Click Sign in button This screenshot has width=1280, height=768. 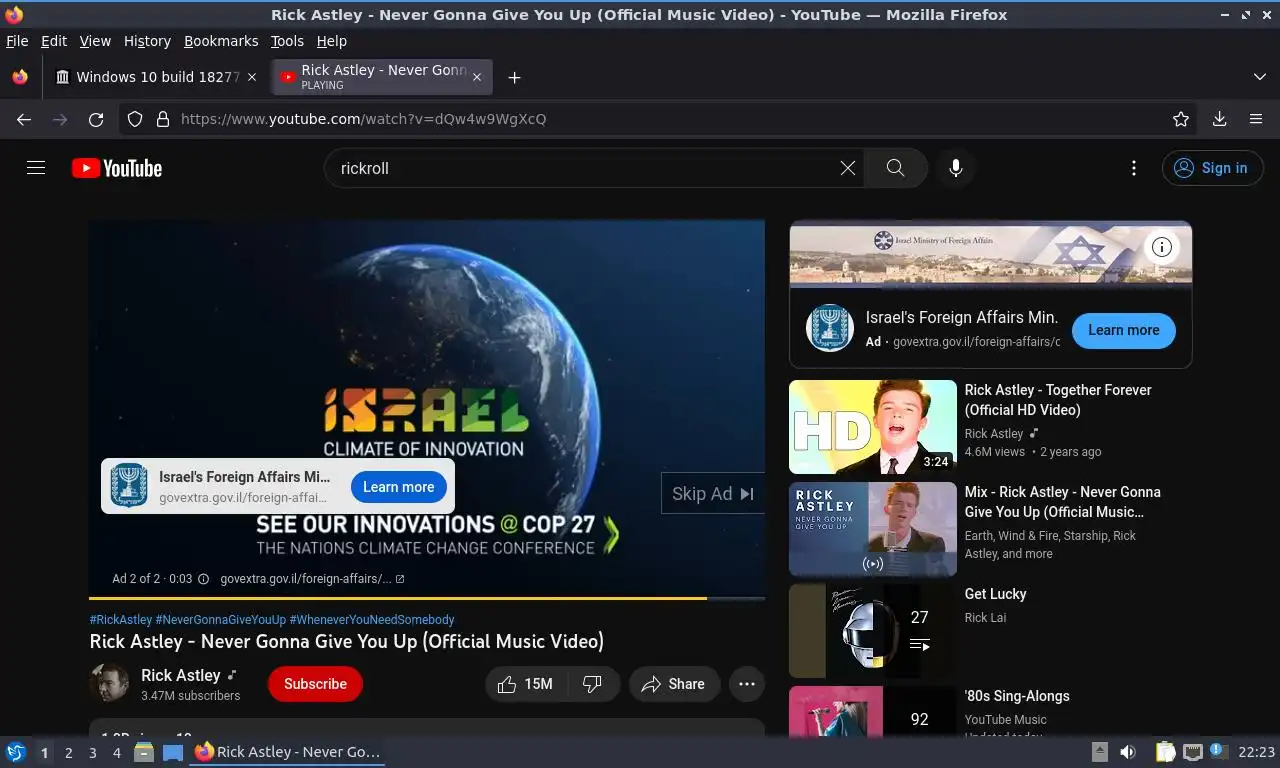click(1212, 168)
